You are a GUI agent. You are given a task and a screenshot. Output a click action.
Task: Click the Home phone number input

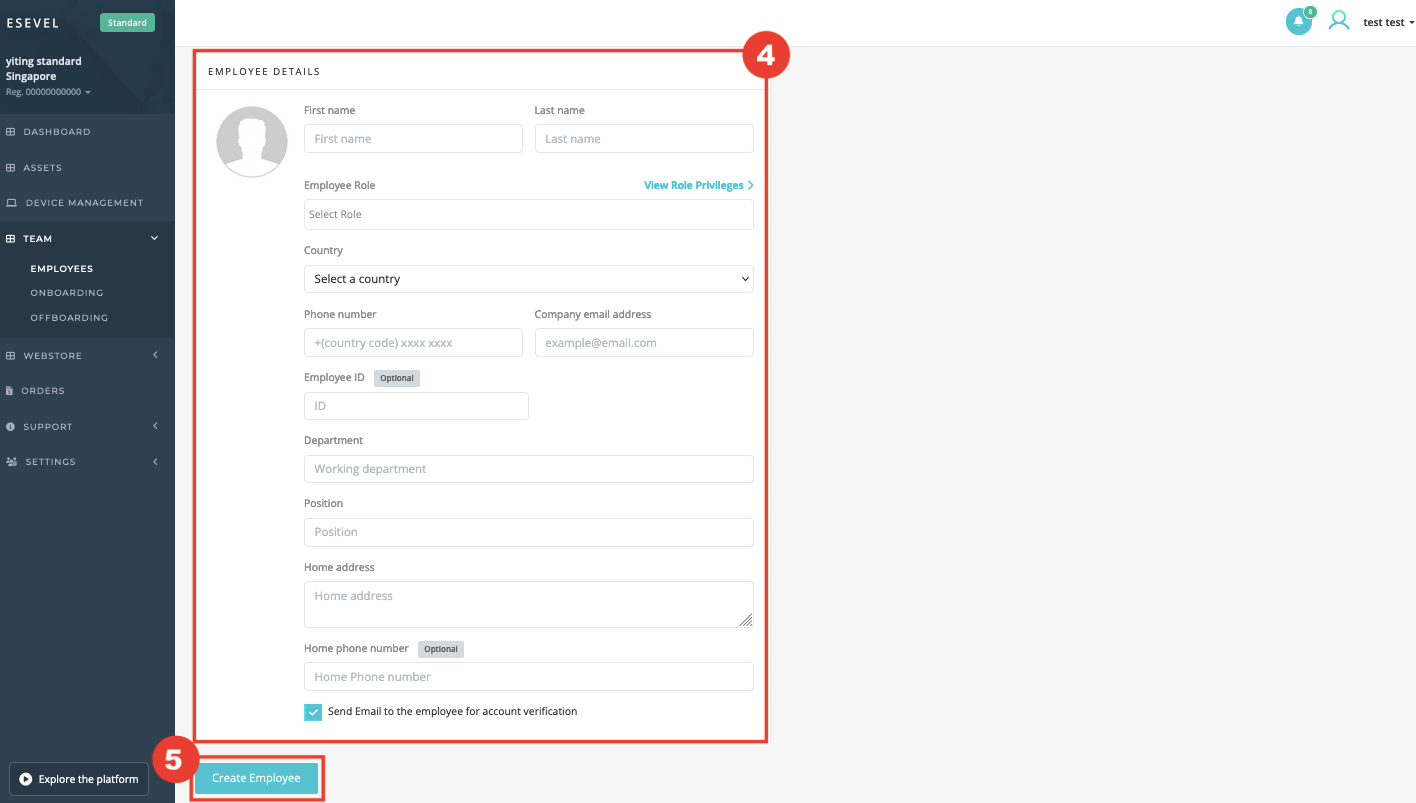pyautogui.click(x=529, y=677)
